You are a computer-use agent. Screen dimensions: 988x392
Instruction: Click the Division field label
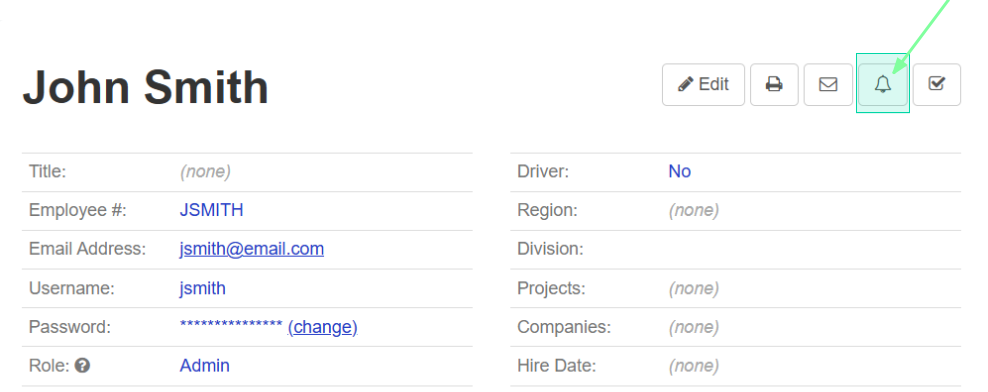click(x=550, y=249)
